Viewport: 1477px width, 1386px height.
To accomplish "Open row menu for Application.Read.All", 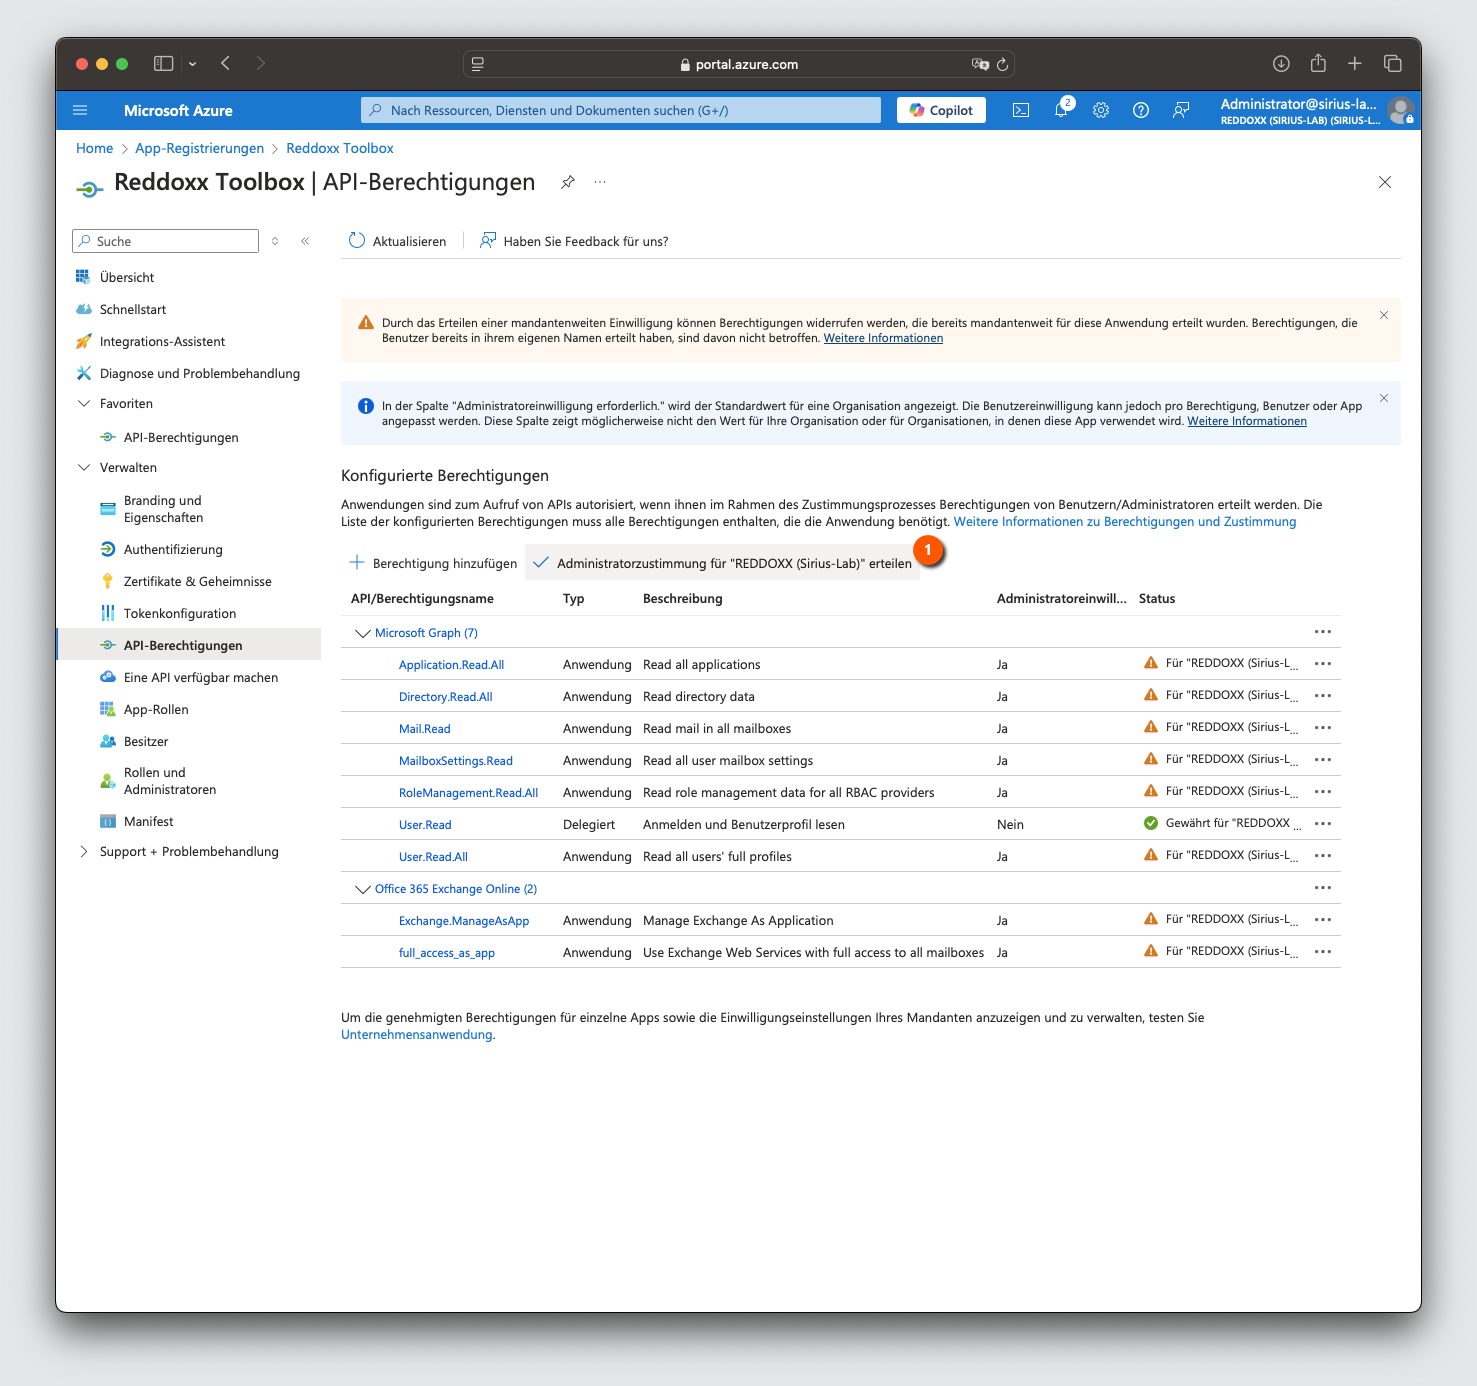I will coord(1323,664).
